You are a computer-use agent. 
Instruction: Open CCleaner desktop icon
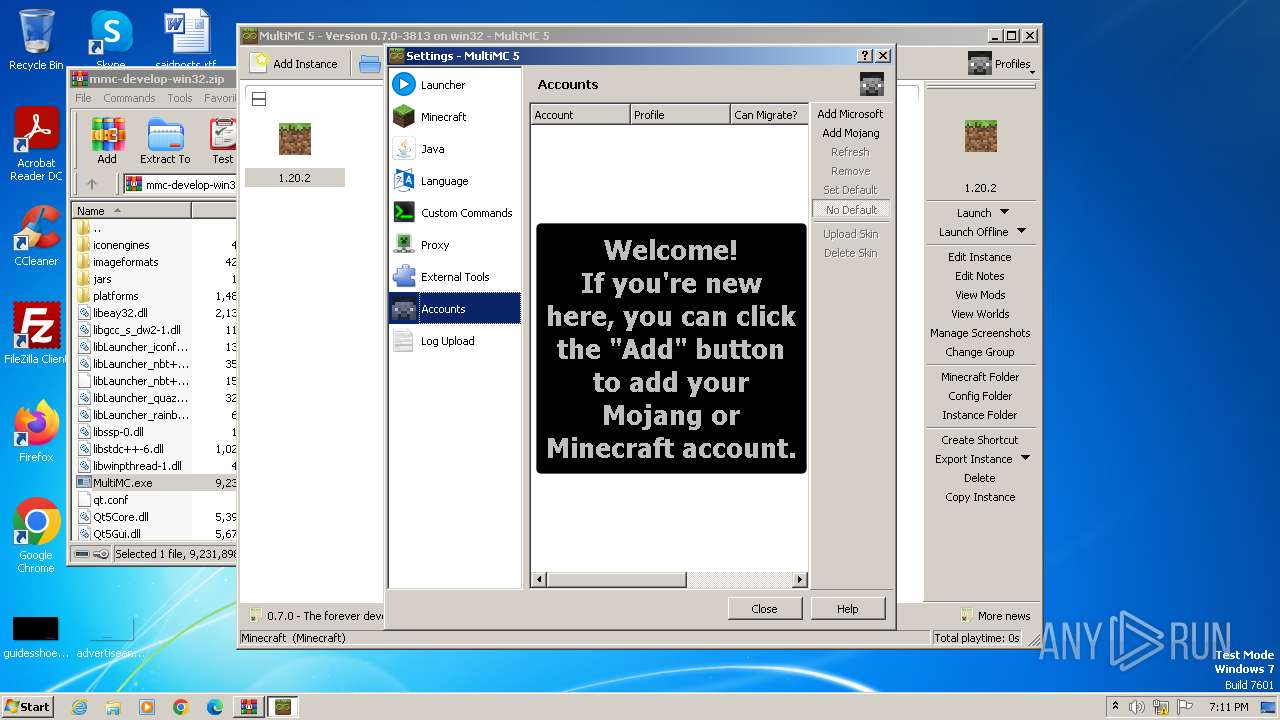click(36, 236)
